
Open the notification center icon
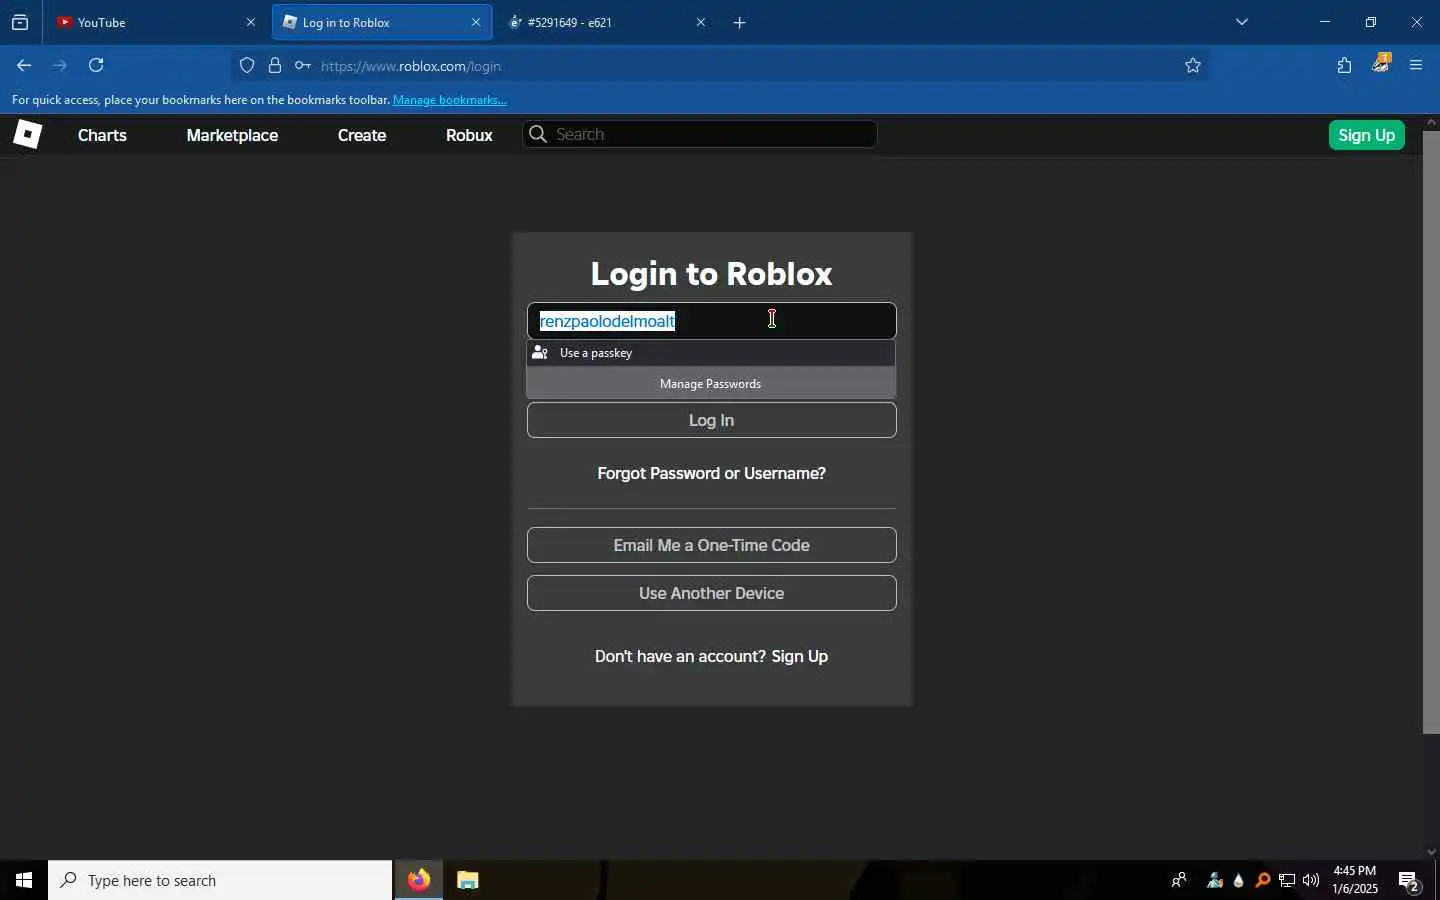1409,881
